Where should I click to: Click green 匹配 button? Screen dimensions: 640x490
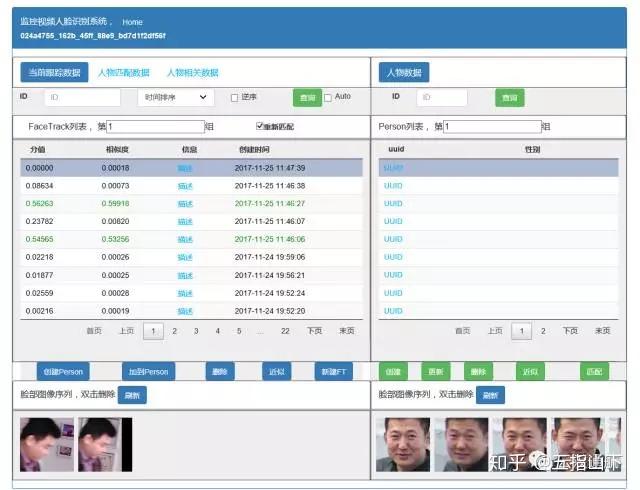[x=594, y=372]
